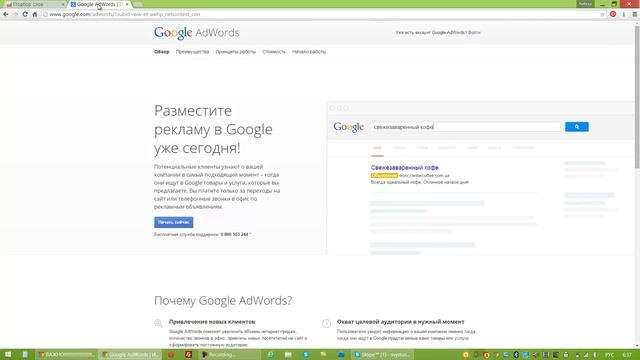Open the Обзор navigation item
Image resolution: width=640 pixels, height=360 pixels.
click(x=162, y=52)
